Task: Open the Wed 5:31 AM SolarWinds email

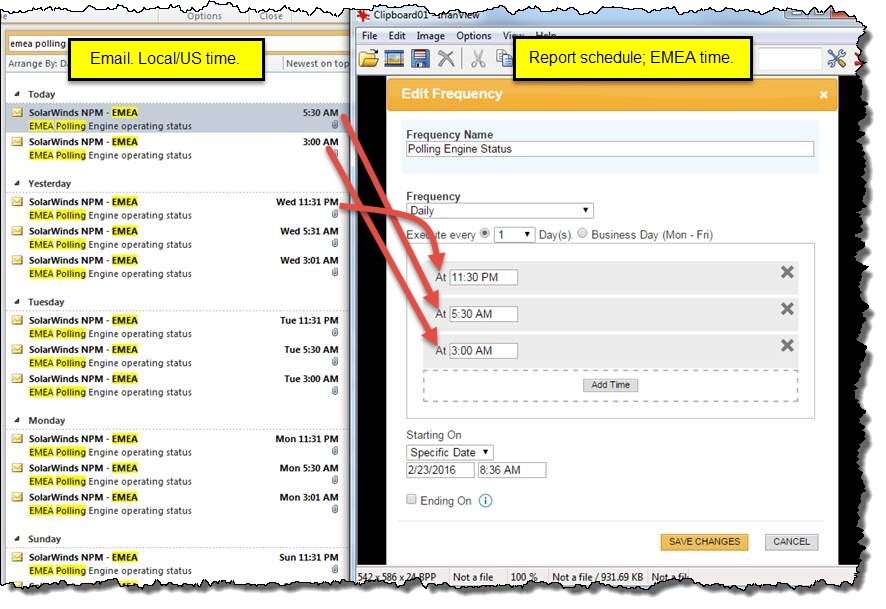Action: pyautogui.click(x=178, y=237)
